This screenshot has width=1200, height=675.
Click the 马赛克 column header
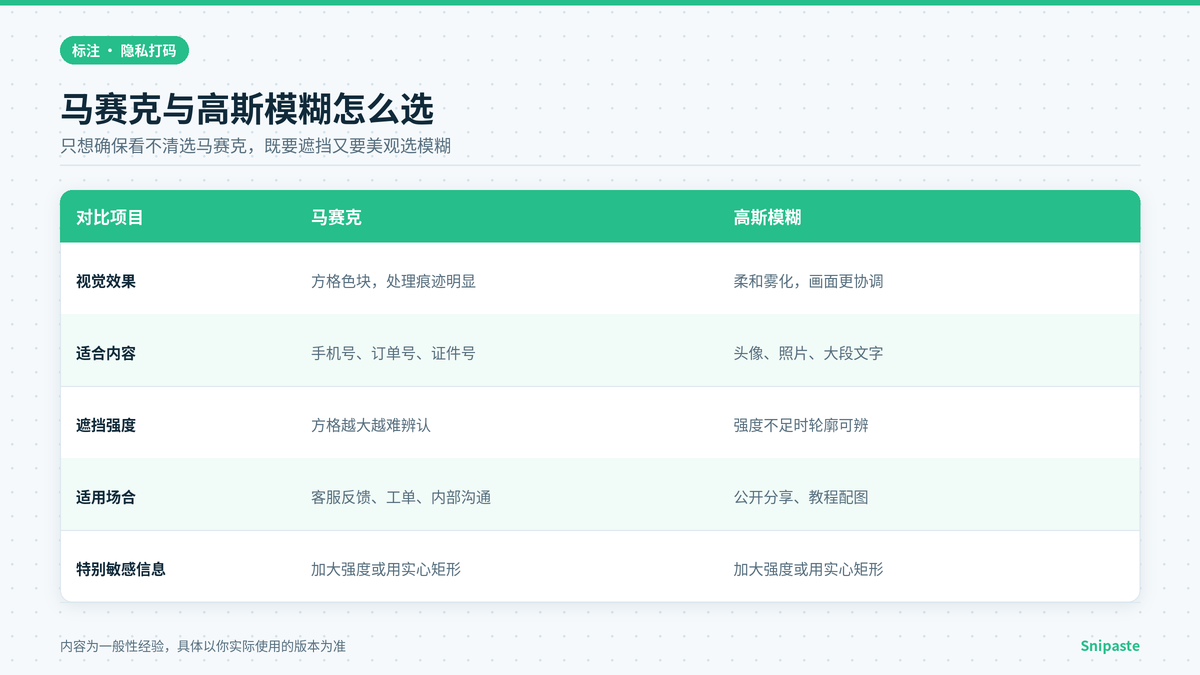(336, 217)
